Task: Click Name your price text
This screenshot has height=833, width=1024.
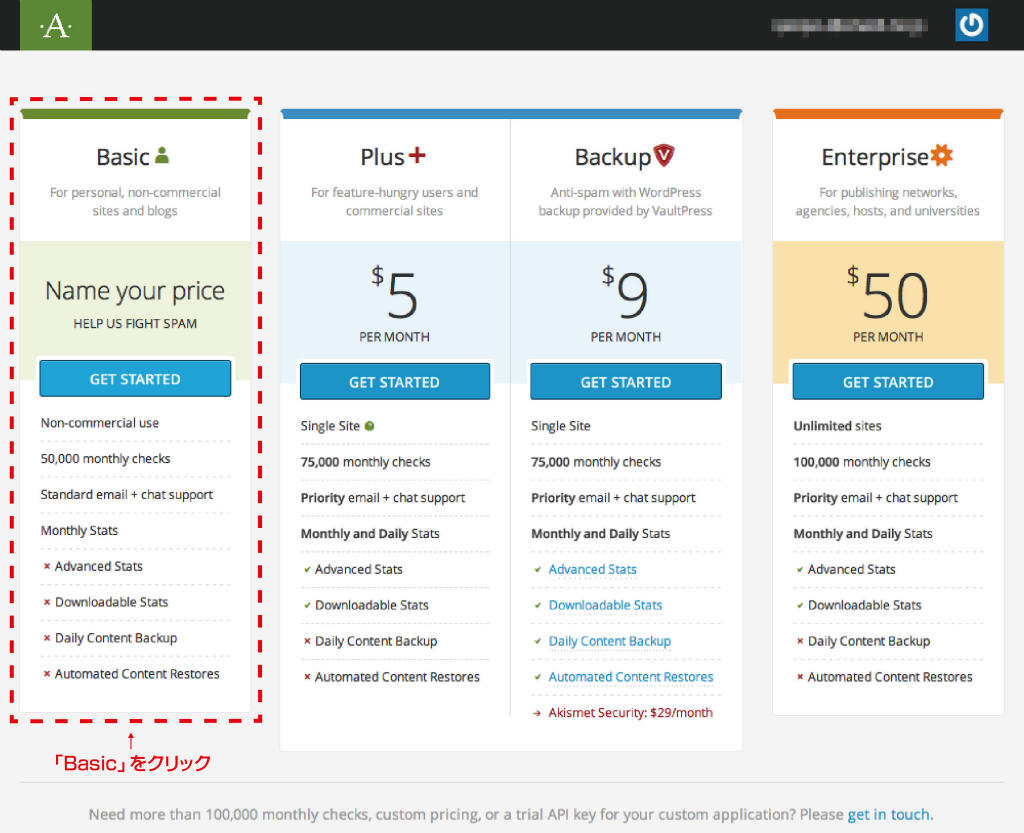Action: click(135, 291)
